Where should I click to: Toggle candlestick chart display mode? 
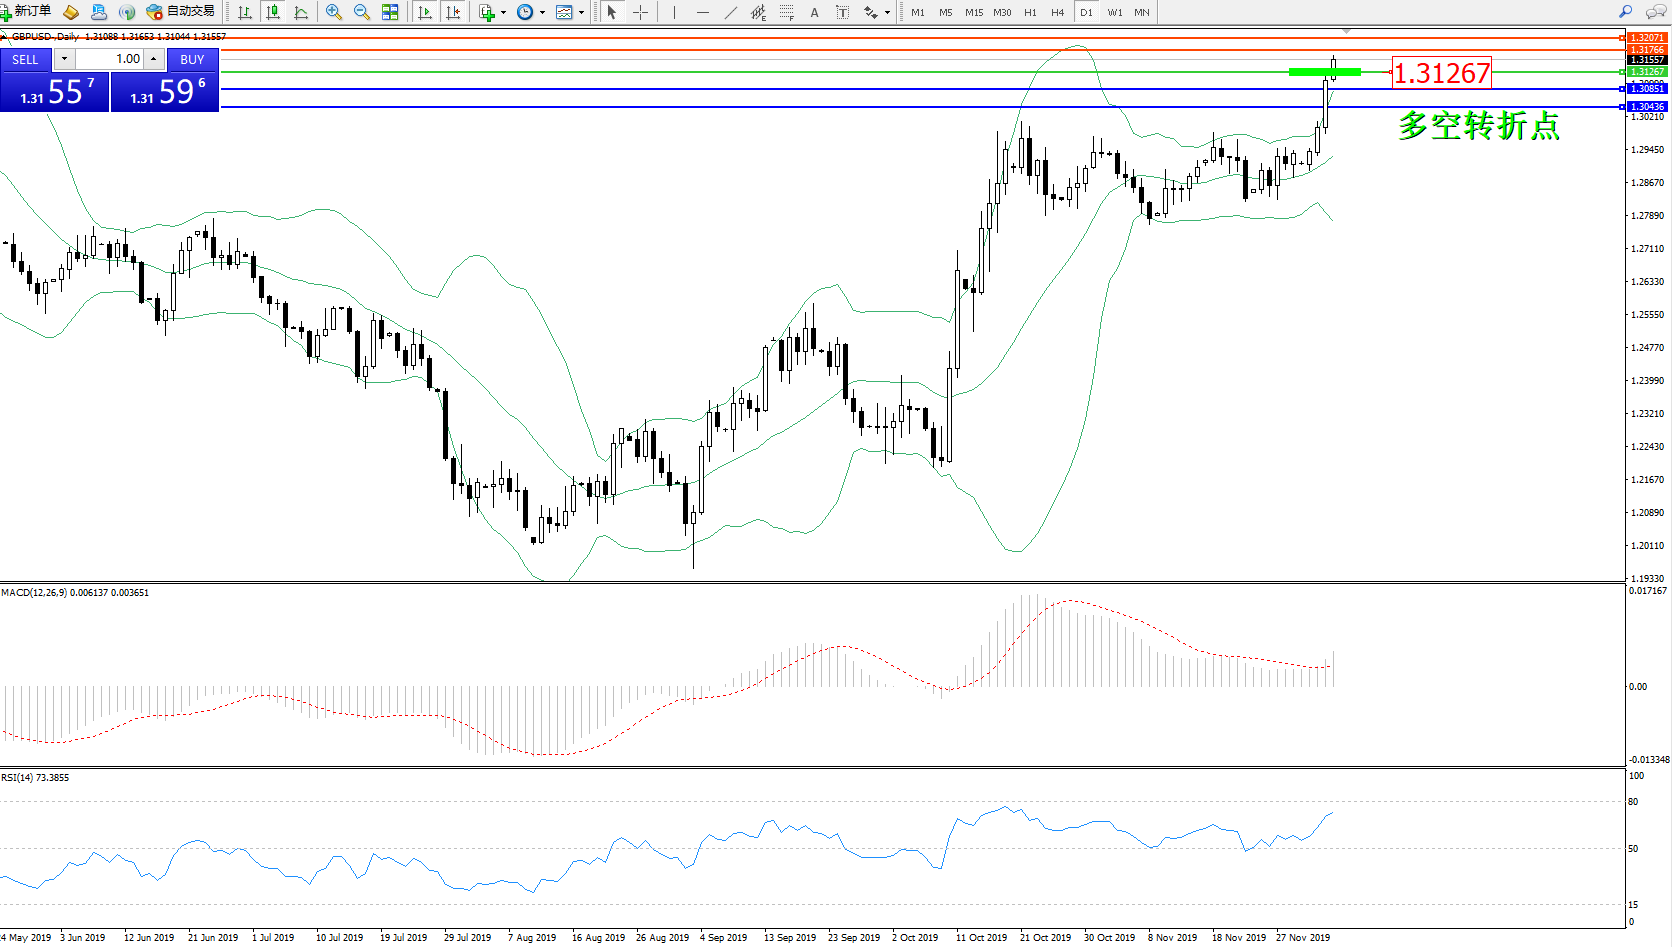[273, 12]
